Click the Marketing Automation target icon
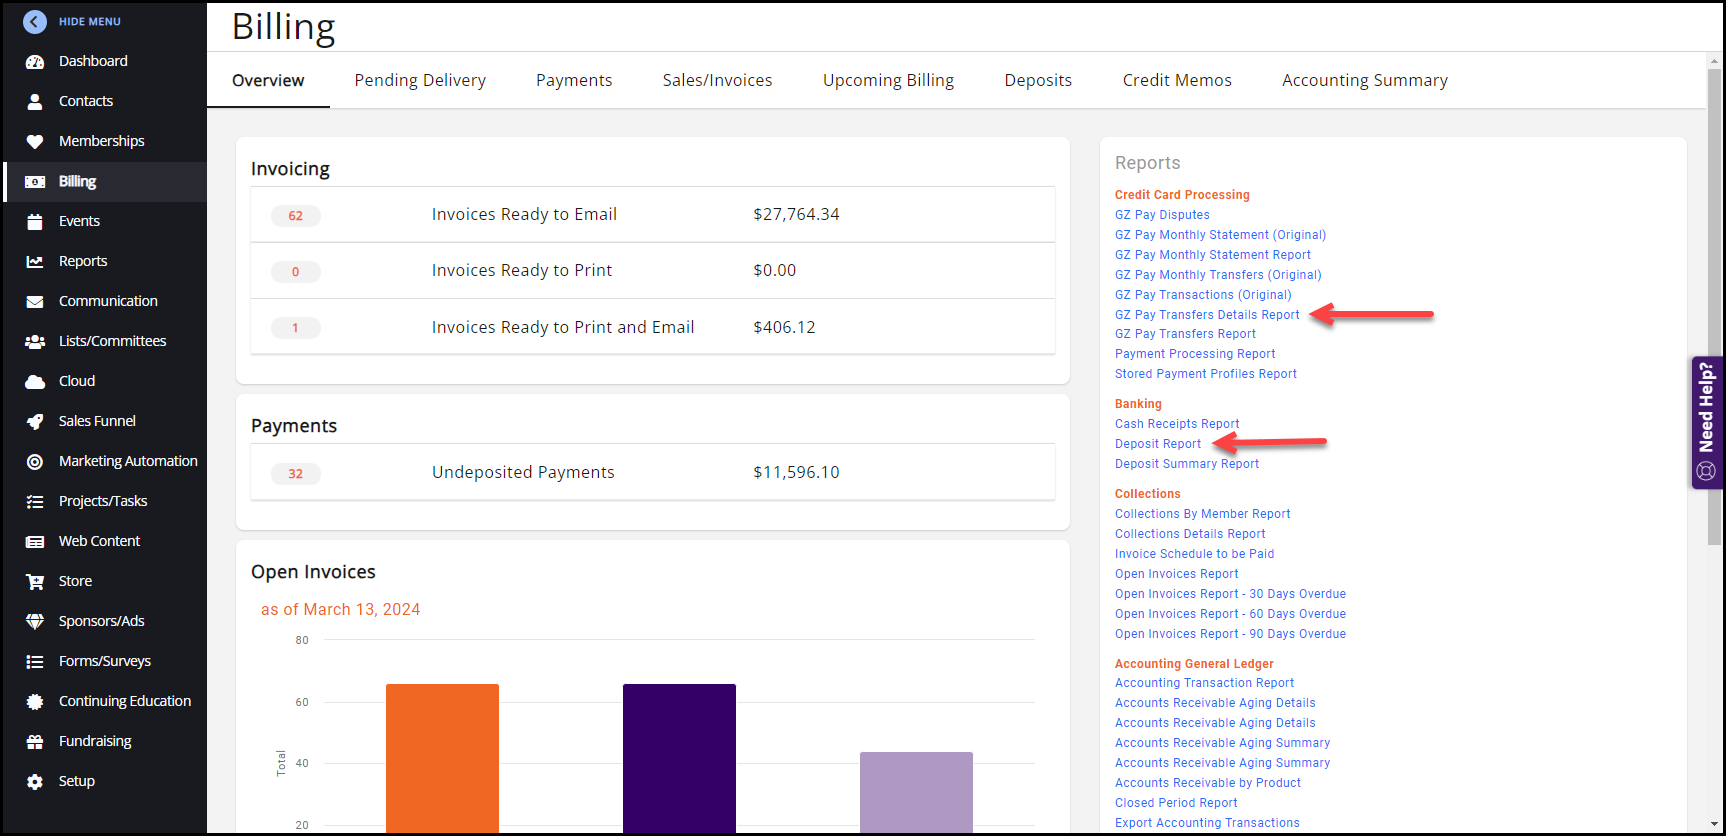 pos(35,461)
